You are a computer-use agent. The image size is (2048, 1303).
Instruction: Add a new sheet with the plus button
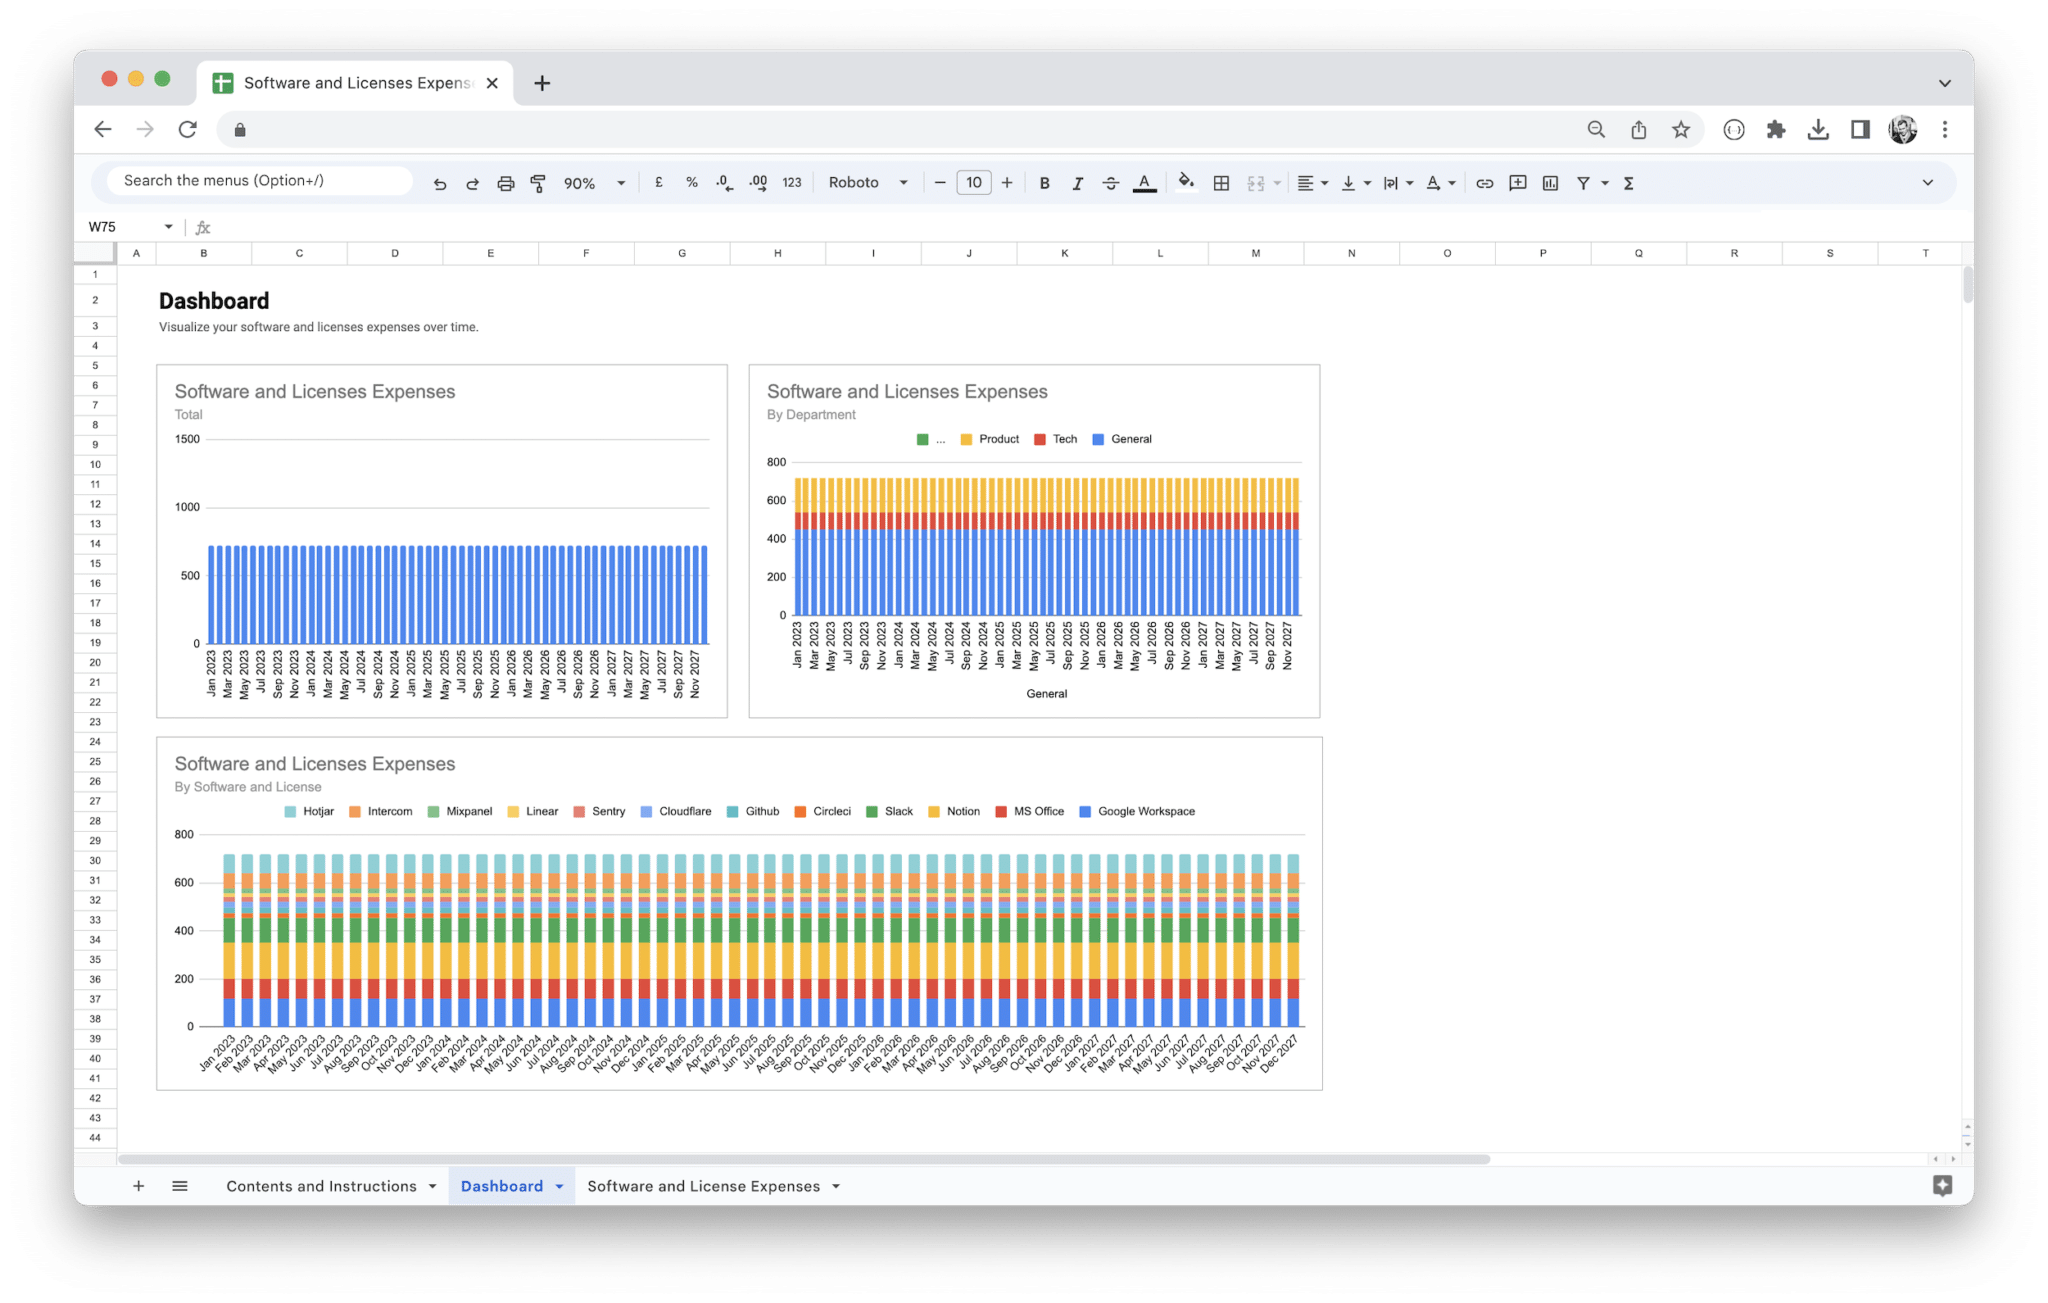click(x=139, y=1186)
